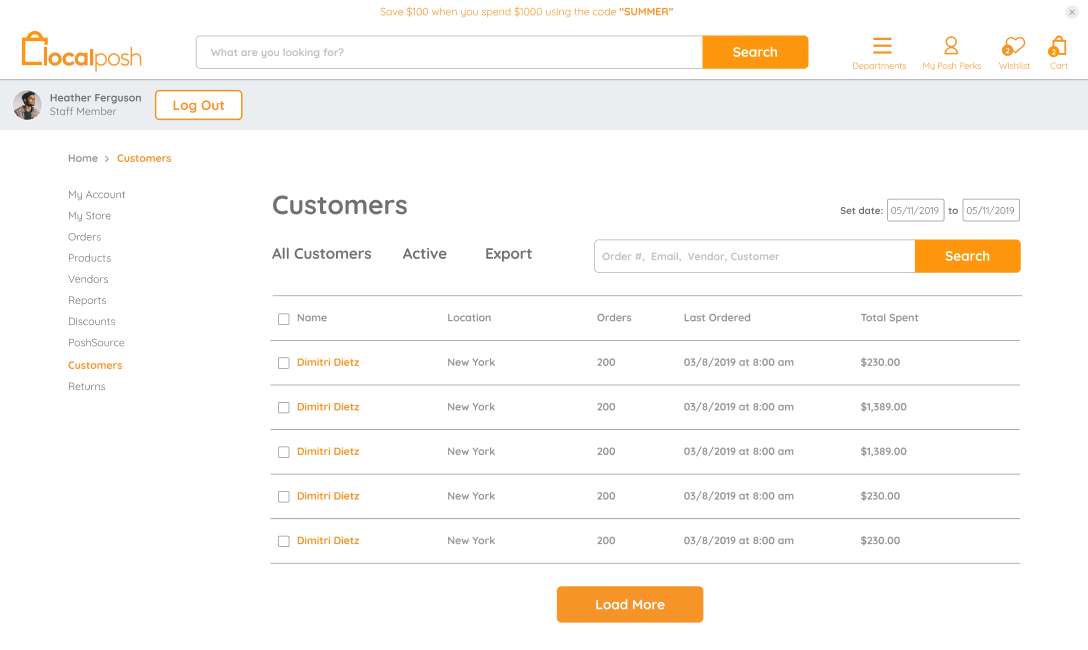Click the My Posh Perks person icon
This screenshot has height=650, width=1088.
(x=951, y=46)
